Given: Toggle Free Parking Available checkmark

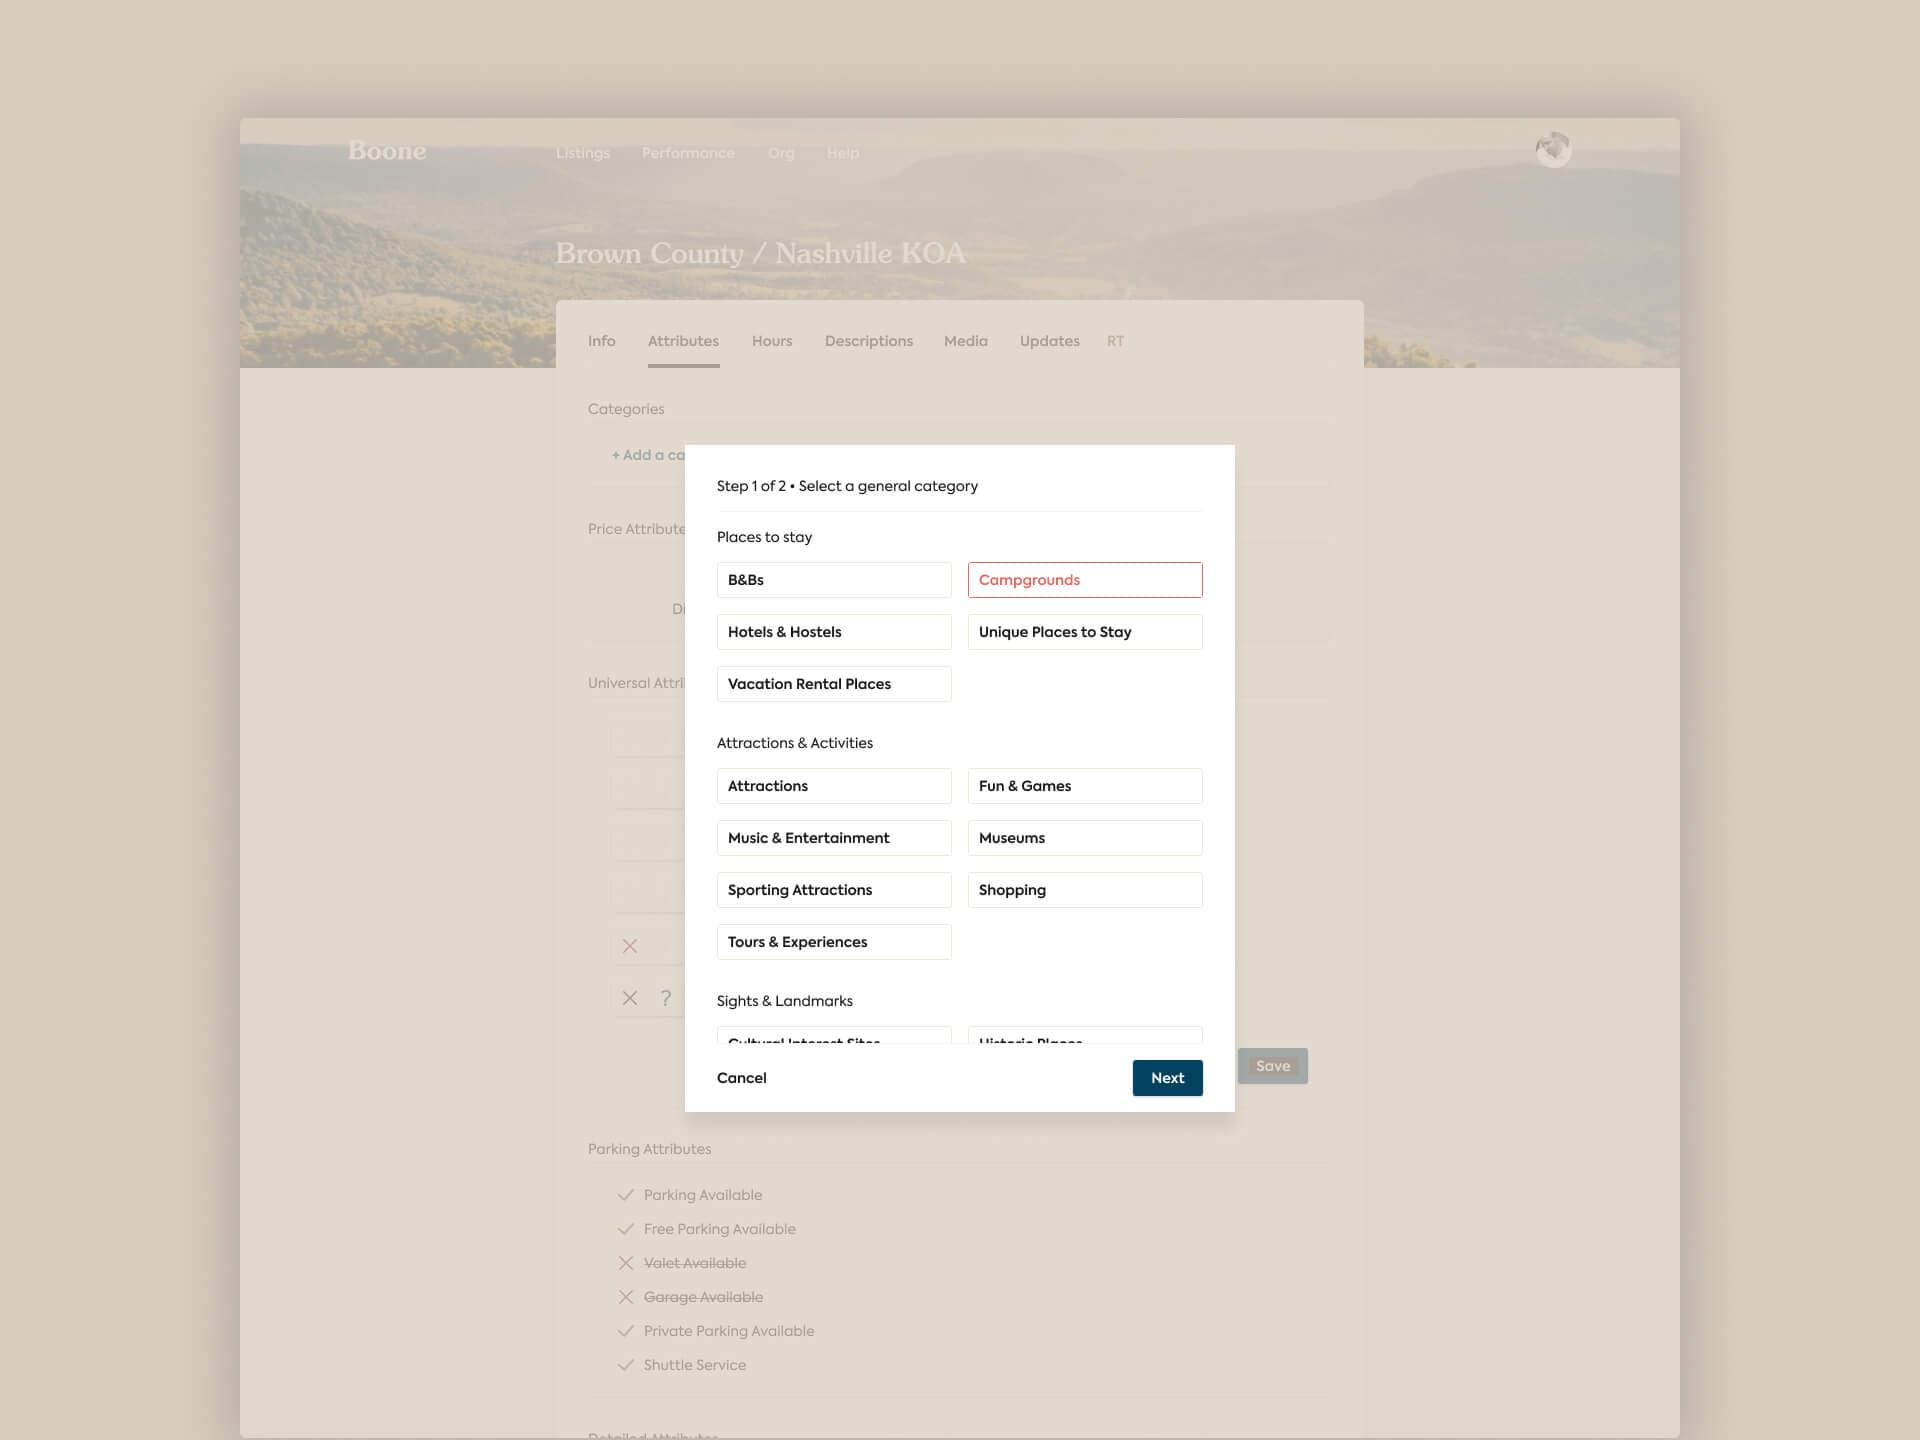Looking at the screenshot, I should 626,1229.
